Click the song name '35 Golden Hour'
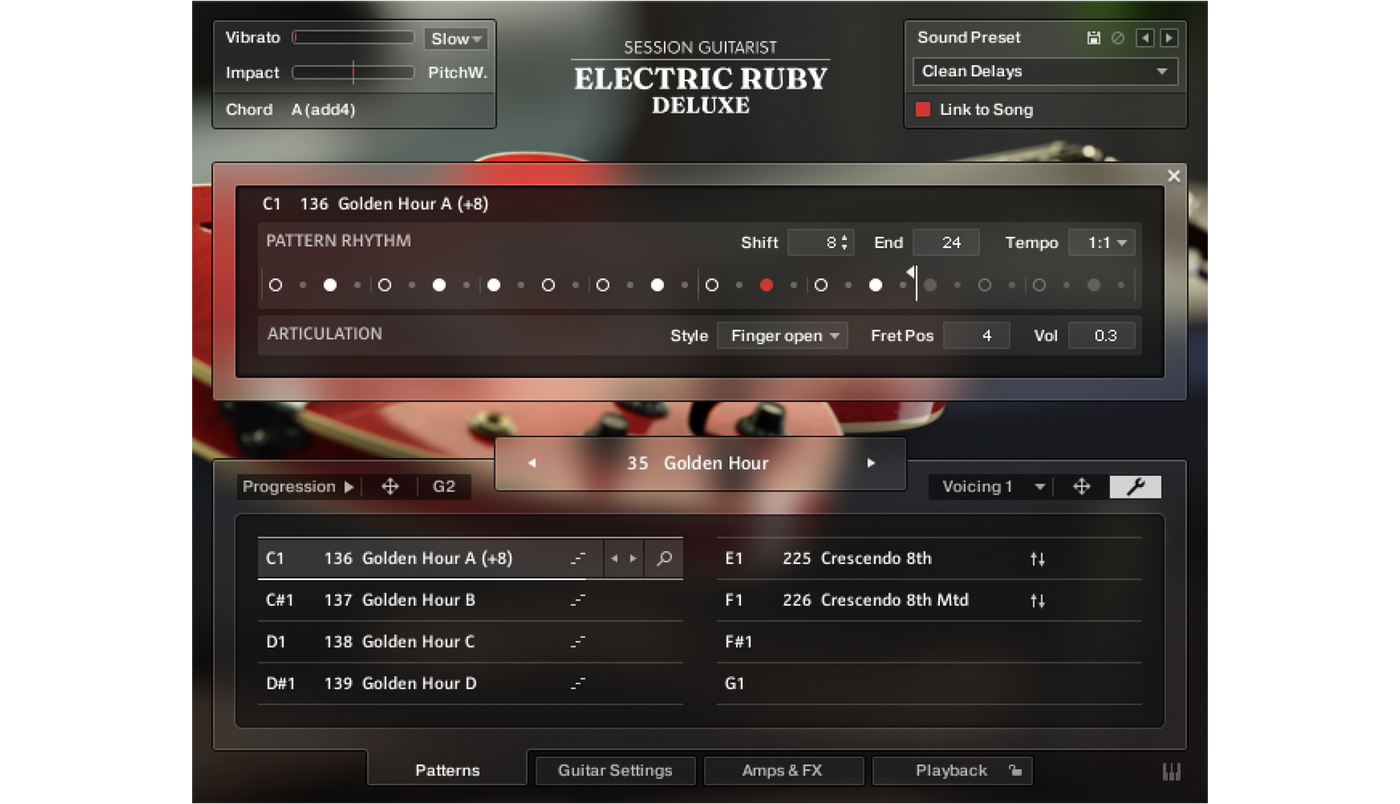Screen dimensions: 1400x804 tap(698, 463)
